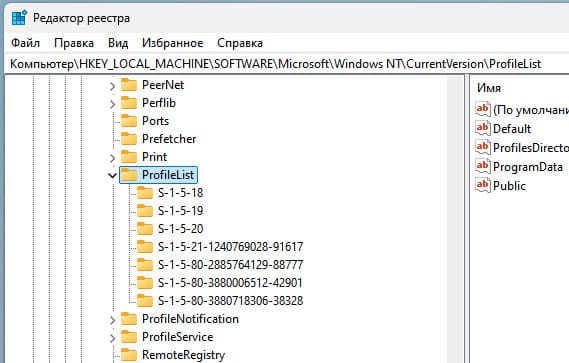
Task: Expand the Print key
Action: 112,158
